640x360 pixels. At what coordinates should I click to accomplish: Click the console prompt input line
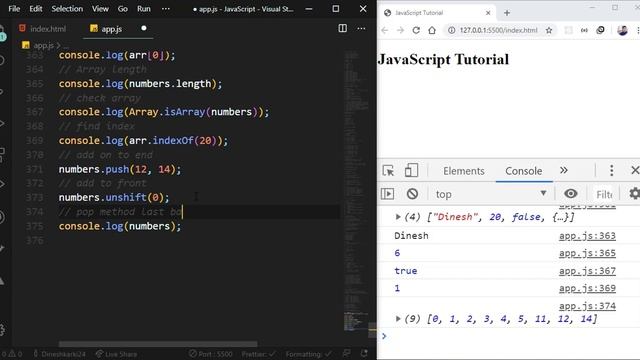(x=510, y=336)
